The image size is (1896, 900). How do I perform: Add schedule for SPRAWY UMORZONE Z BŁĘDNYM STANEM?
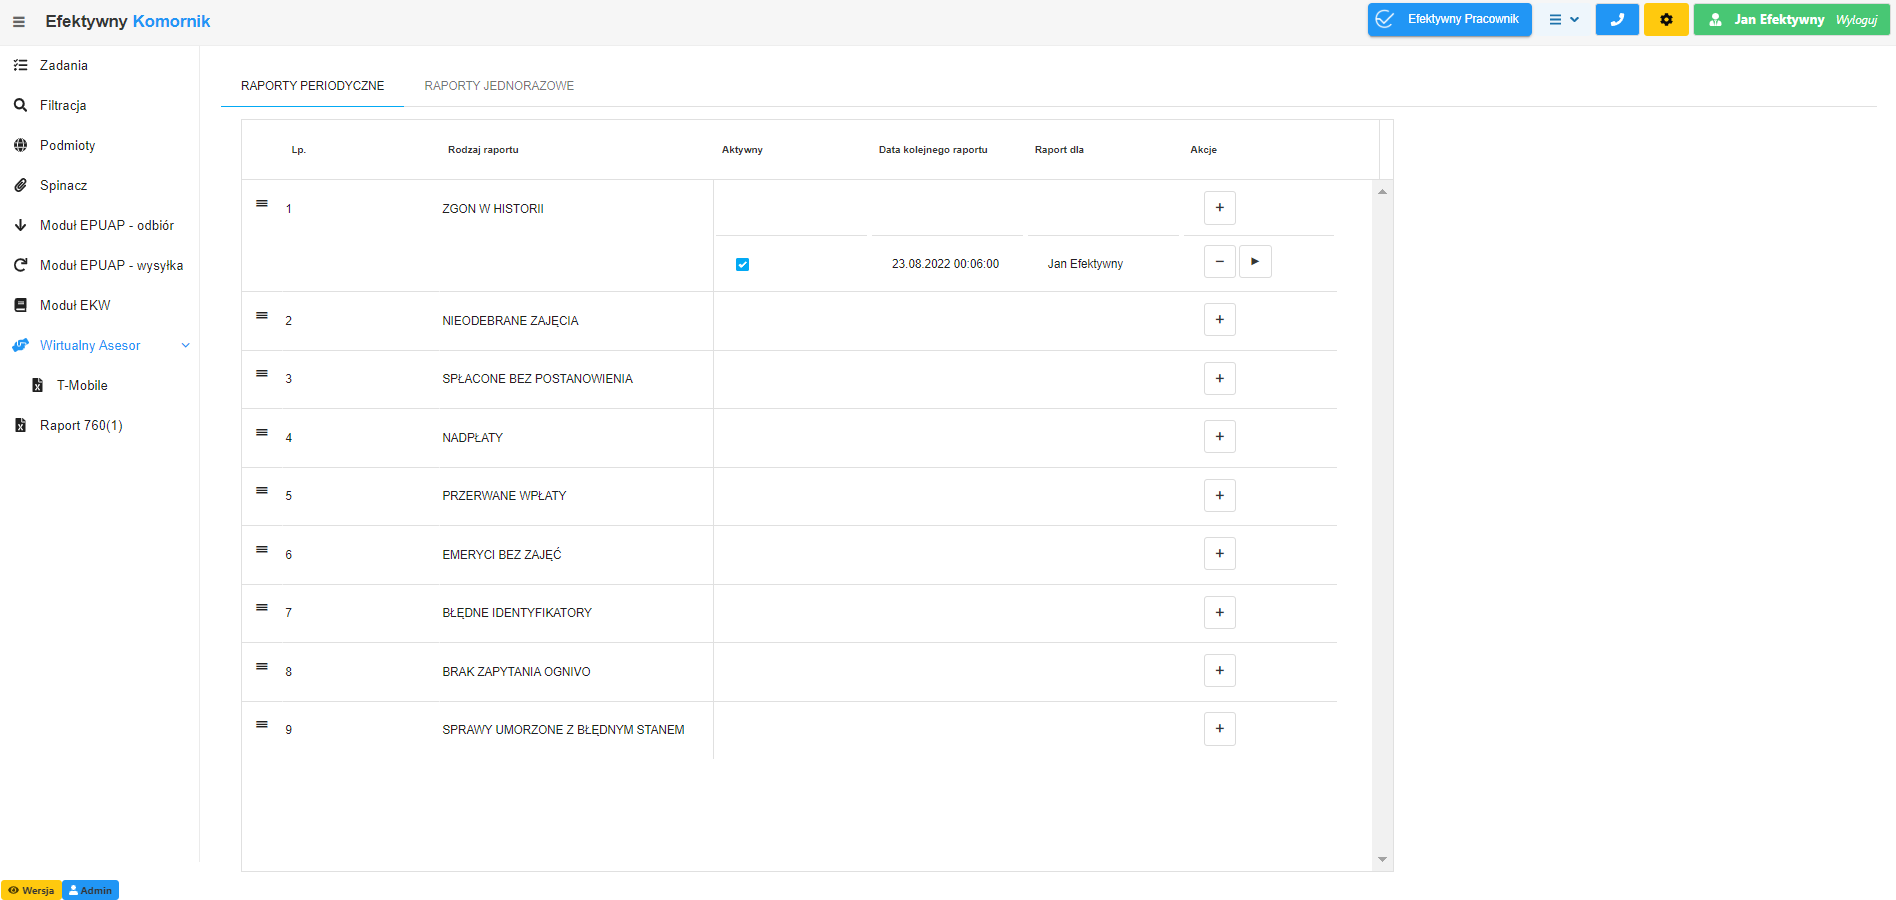[x=1219, y=729]
